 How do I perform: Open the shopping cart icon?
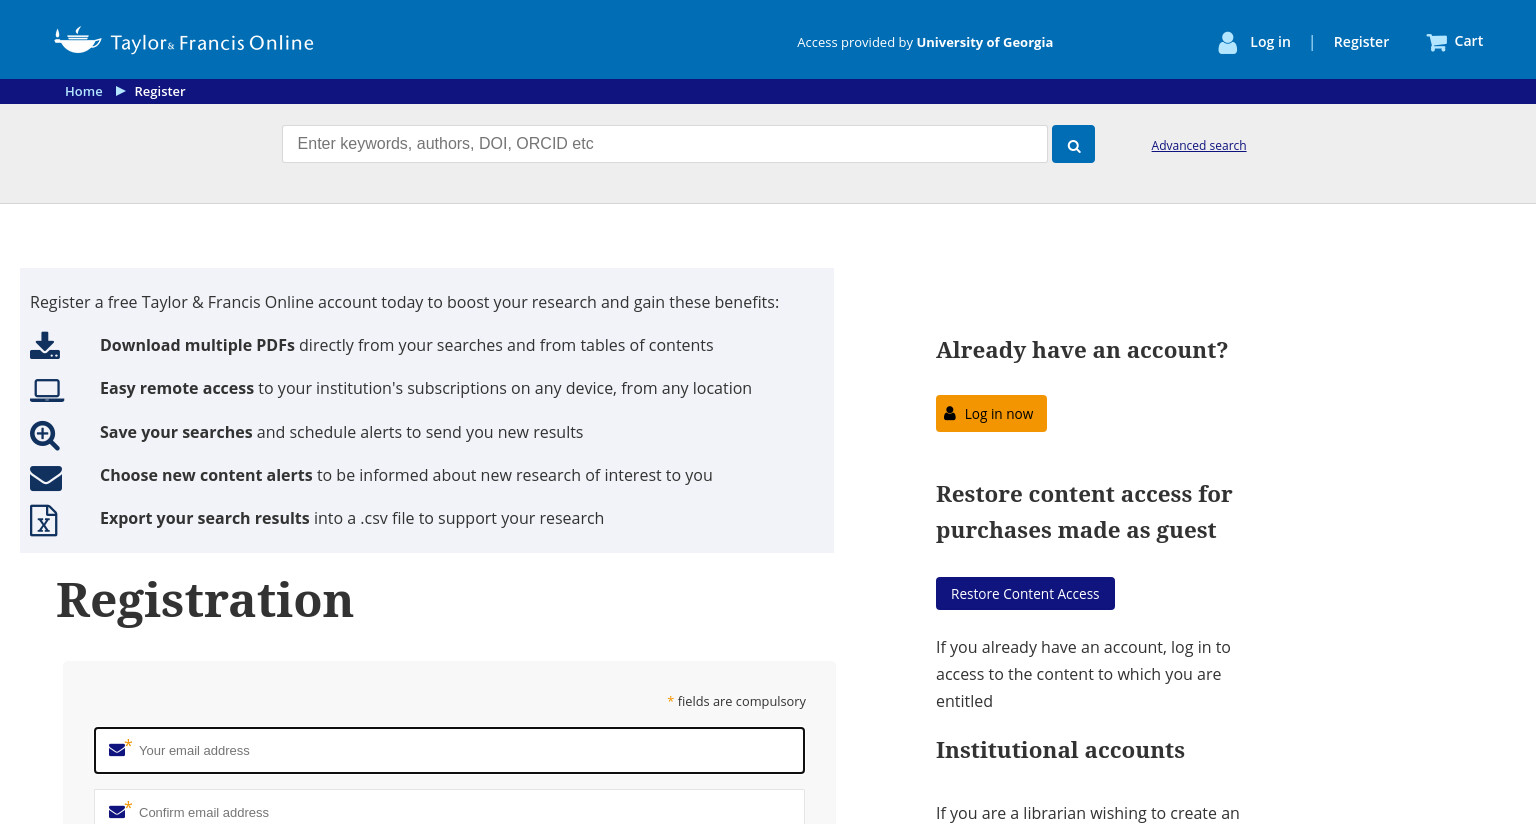click(1437, 42)
